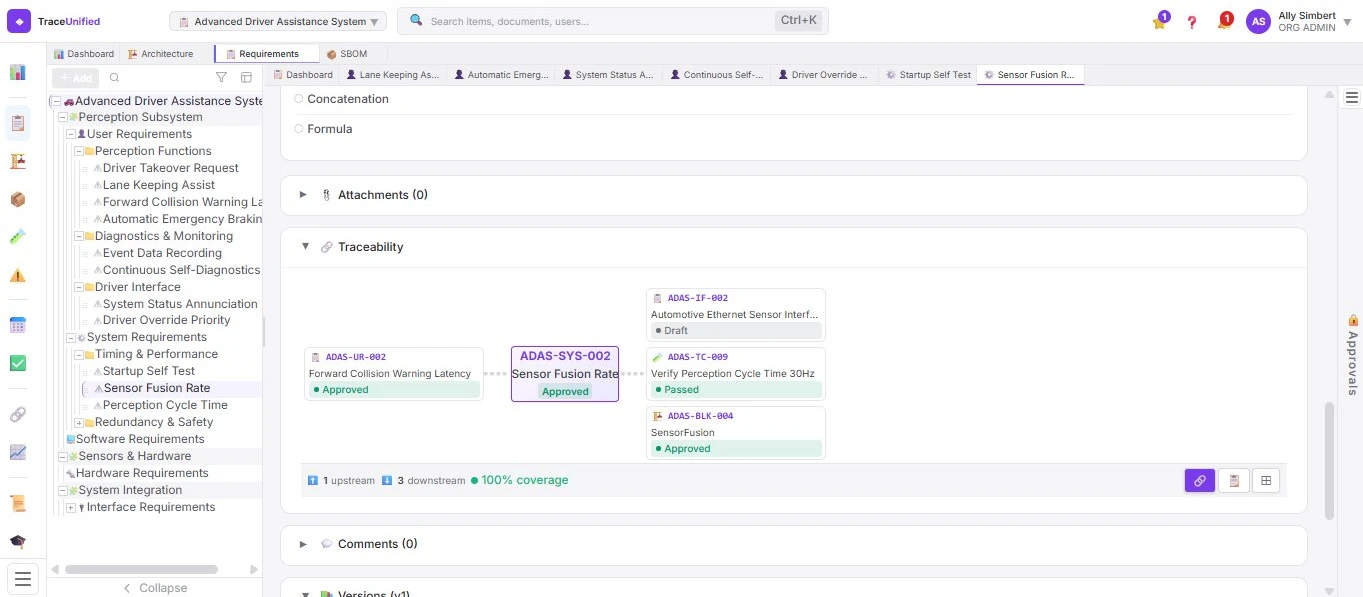
Task: Collapse the Diagnostics & Monitoring folder
Action: 78,236
